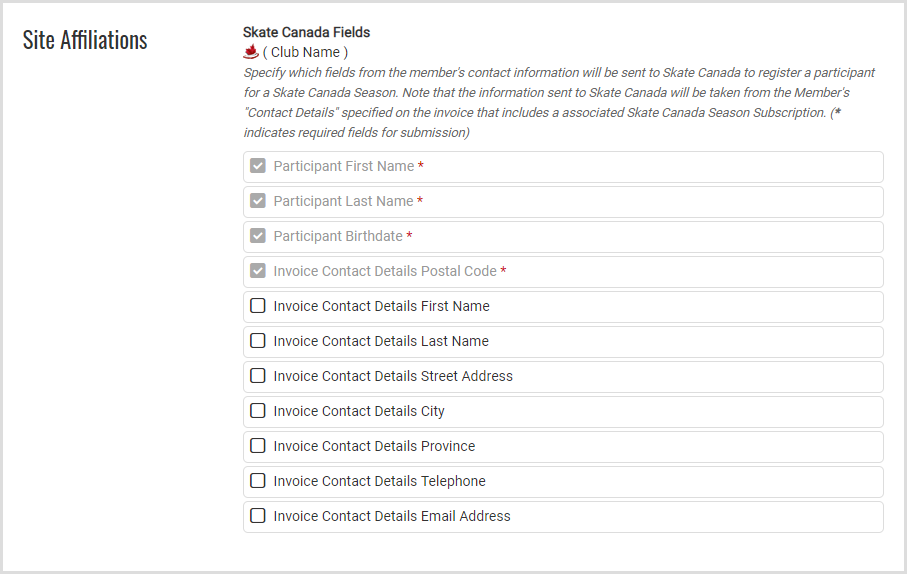Check Invoice Contact Details Last Name box
This screenshot has width=907, height=574.
pyautogui.click(x=258, y=341)
